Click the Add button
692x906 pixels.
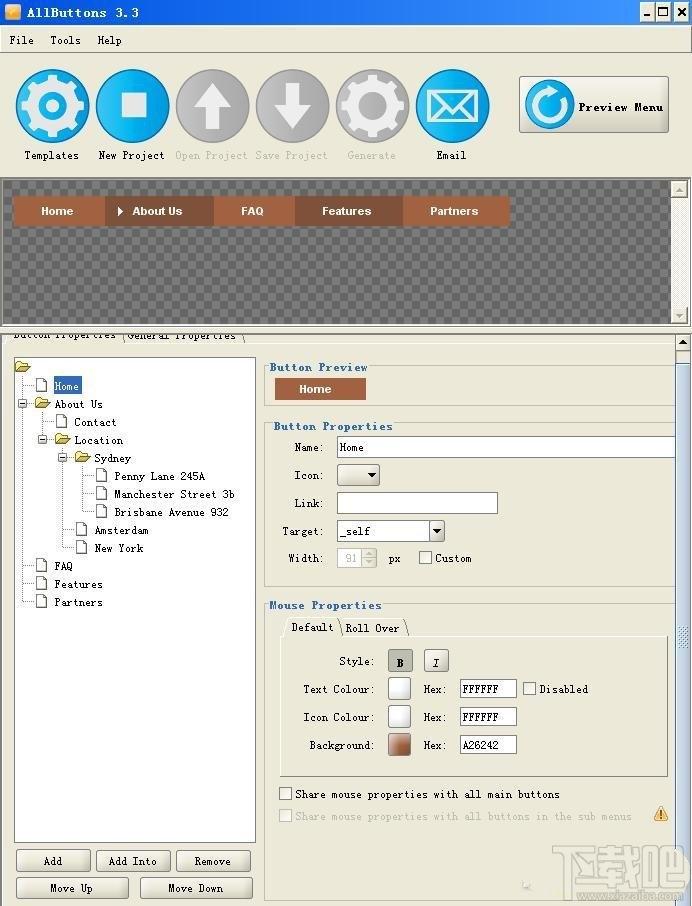click(53, 861)
